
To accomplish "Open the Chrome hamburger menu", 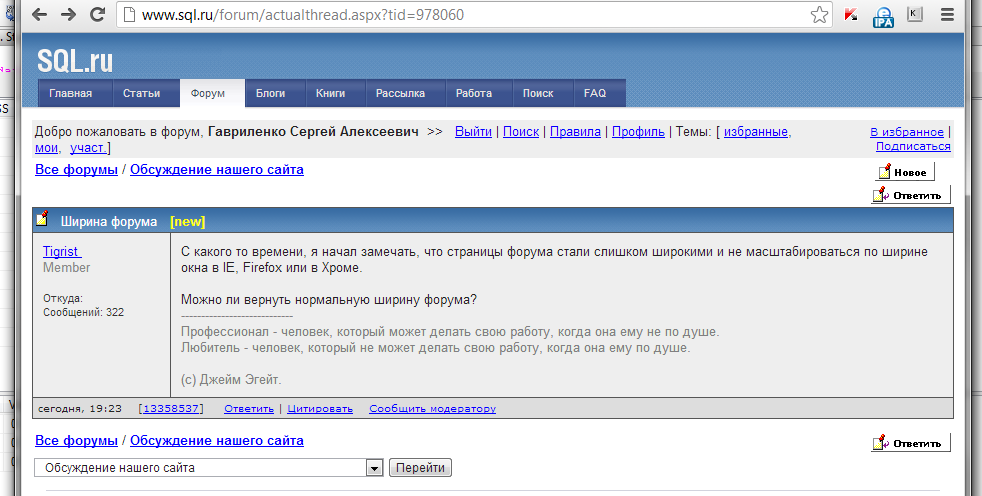I will (948, 15).
